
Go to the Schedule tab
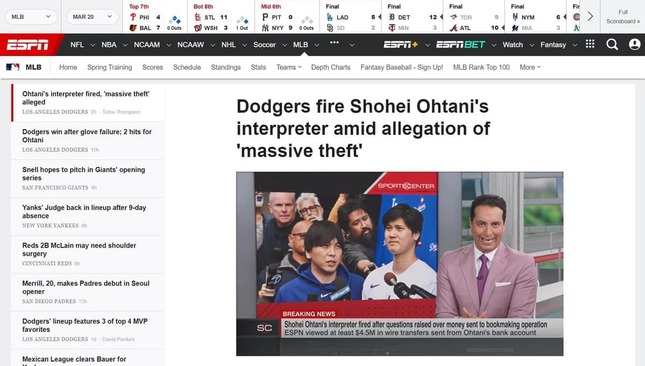(x=187, y=67)
